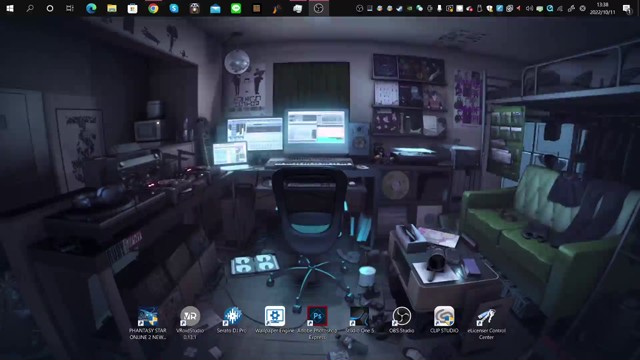This screenshot has width=640, height=360.
Task: Launch the VRoidStudio desktop shortcut
Action: coord(190,322)
